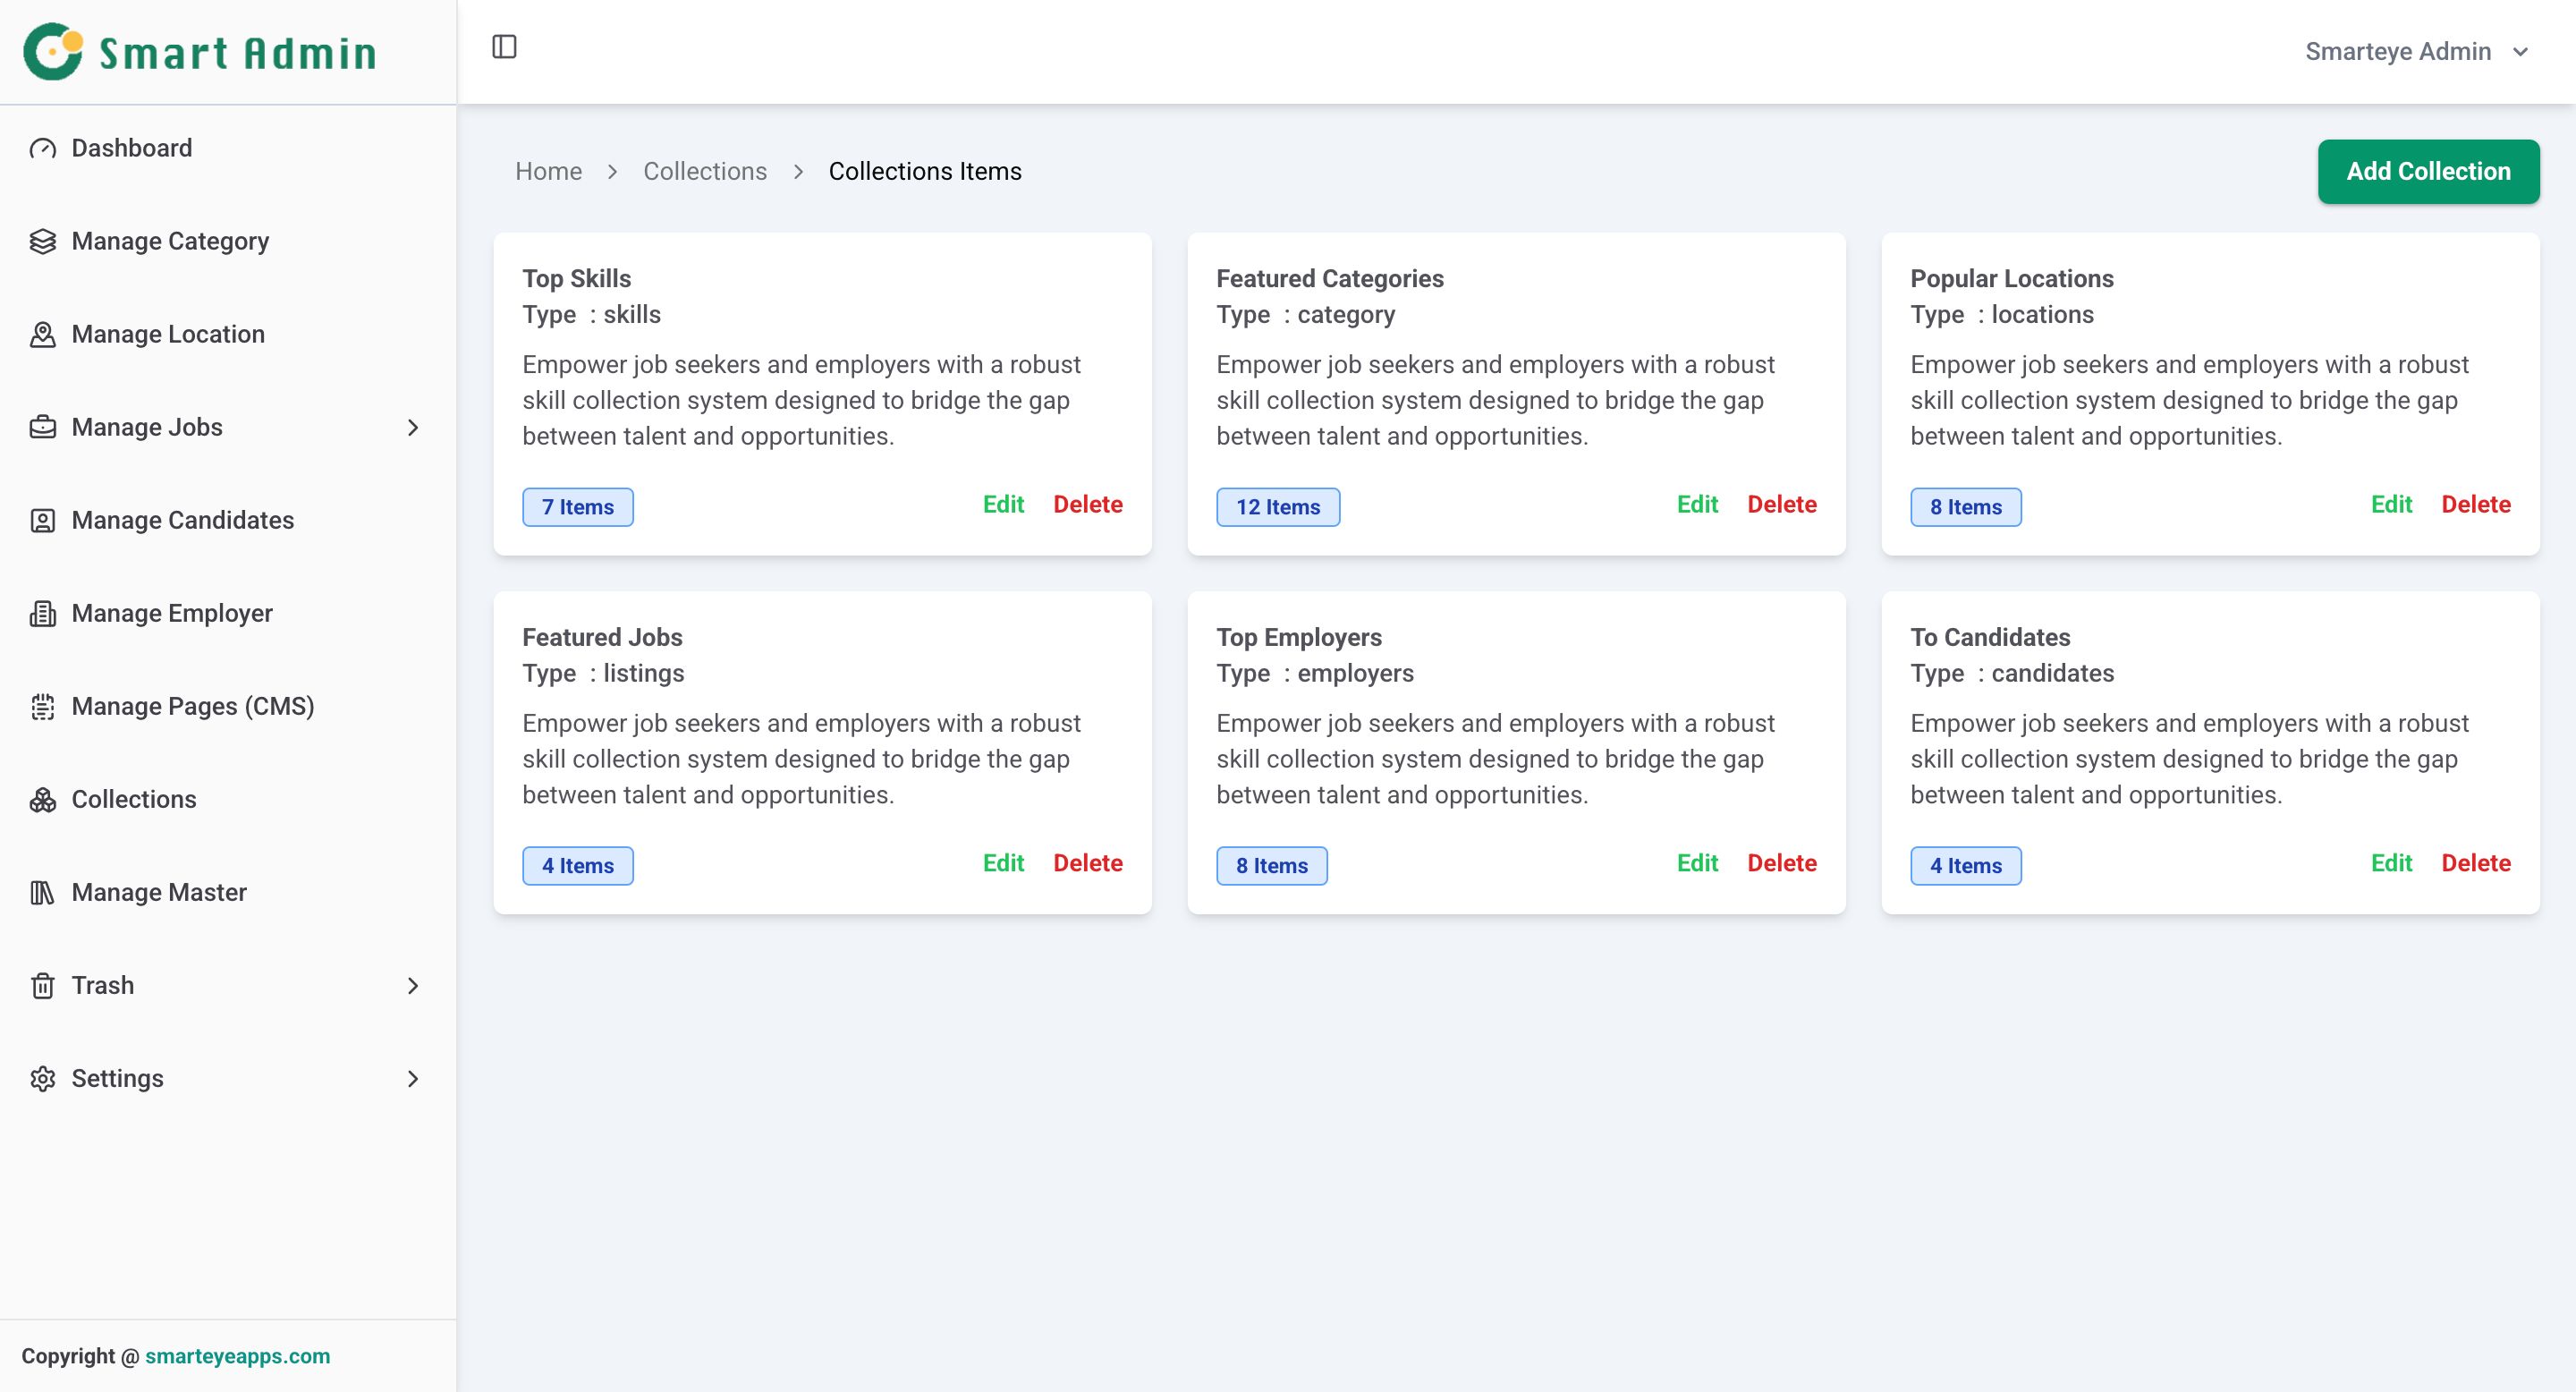
Task: Click the Manage Category layers icon
Action: [x=42, y=242]
